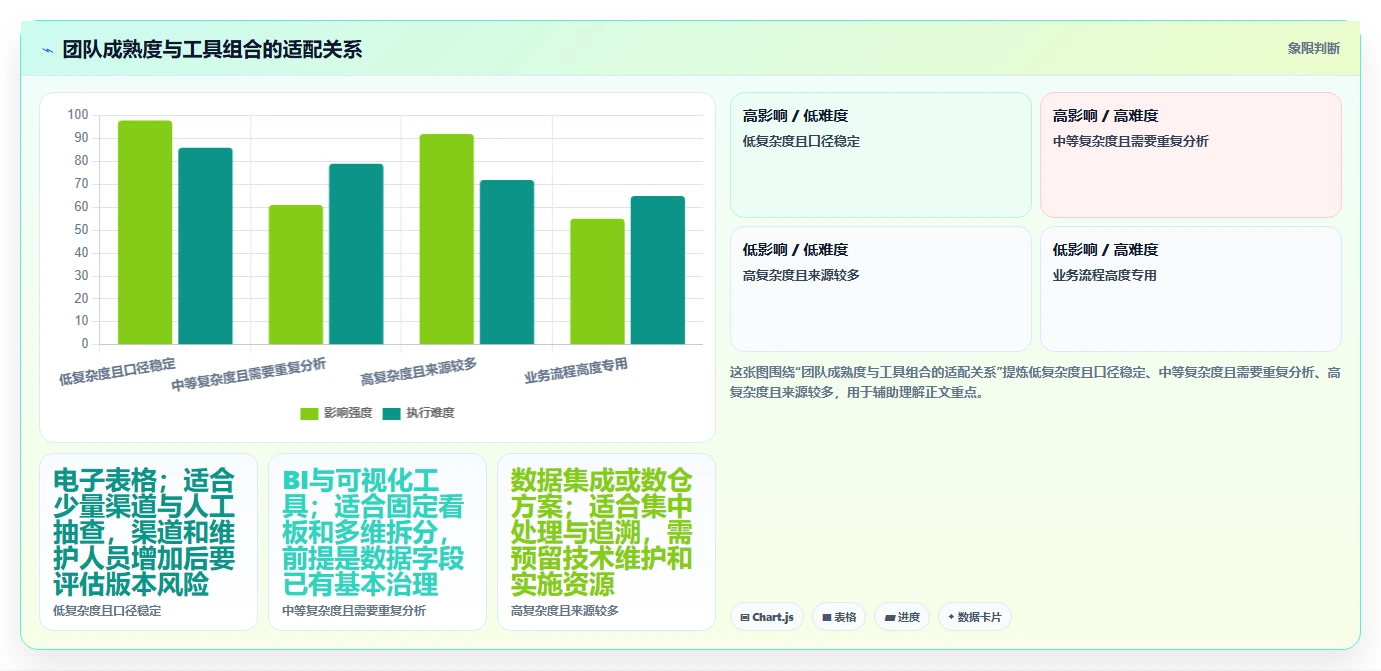The image size is (1381, 671).
Task: Click the teal bar for 业务流程高度专用
Action: (x=658, y=270)
